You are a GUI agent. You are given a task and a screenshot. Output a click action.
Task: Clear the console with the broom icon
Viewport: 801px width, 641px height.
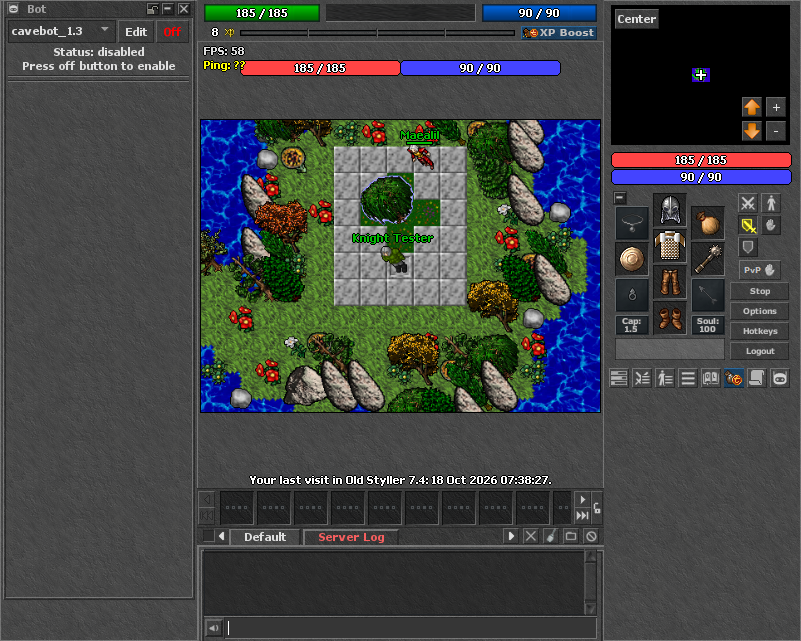pos(551,536)
